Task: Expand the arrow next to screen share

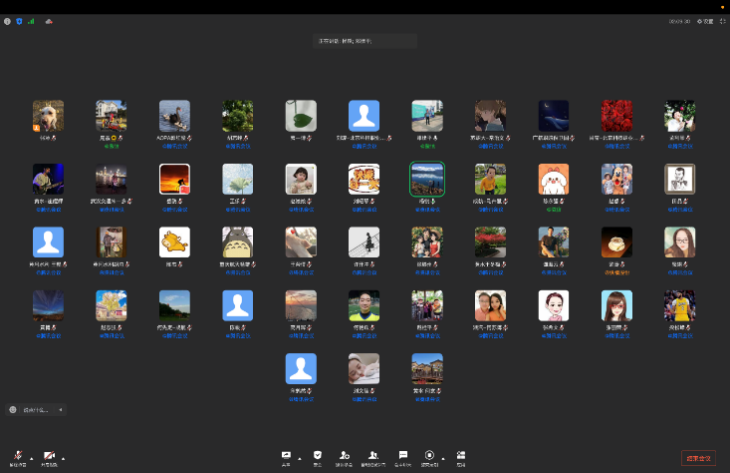Action: coord(300,458)
